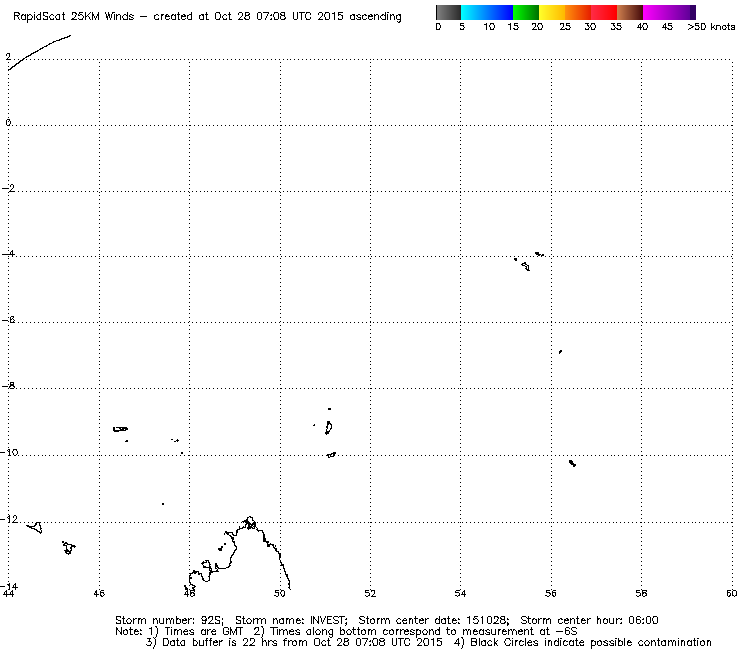Image resolution: width=740 pixels, height=650 pixels.
Task: Click latitude axis label '-4'
Action: 8,253
